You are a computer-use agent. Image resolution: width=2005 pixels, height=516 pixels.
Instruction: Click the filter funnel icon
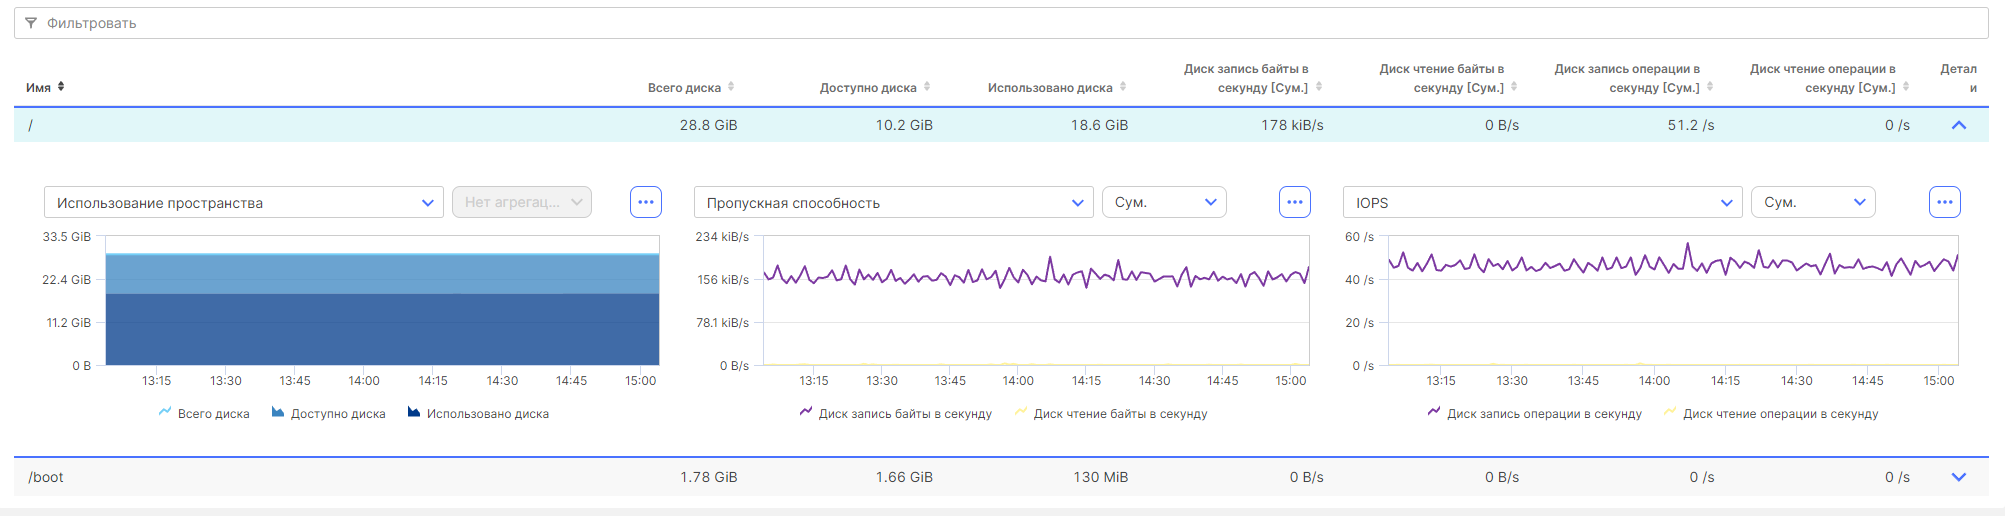tap(31, 23)
